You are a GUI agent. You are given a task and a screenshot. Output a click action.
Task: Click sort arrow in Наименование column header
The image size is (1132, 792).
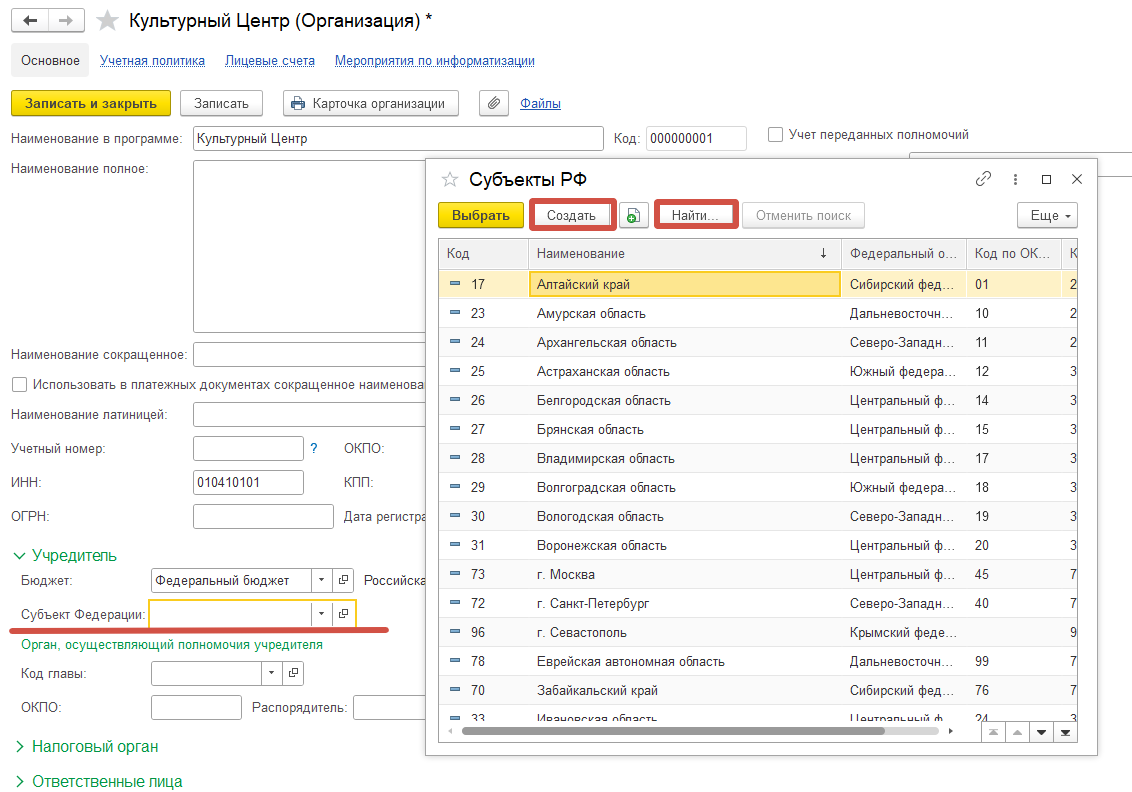coord(823,253)
